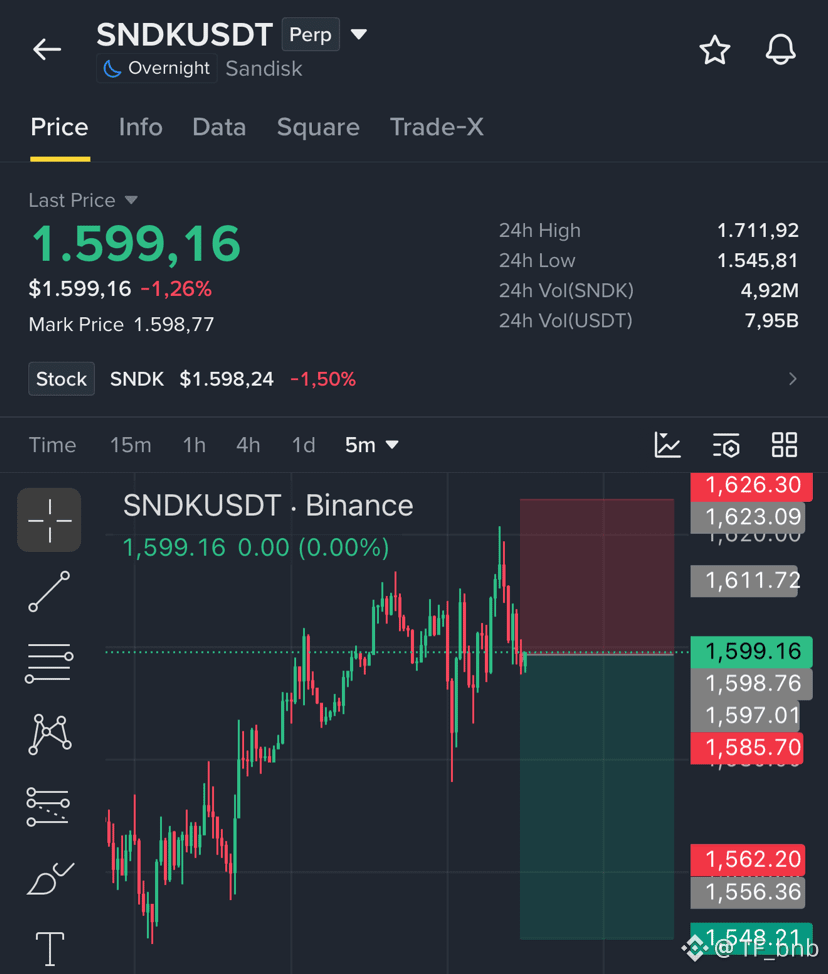Click the 24h Low value 1.545,81
This screenshot has height=974, width=828.
coord(758,260)
